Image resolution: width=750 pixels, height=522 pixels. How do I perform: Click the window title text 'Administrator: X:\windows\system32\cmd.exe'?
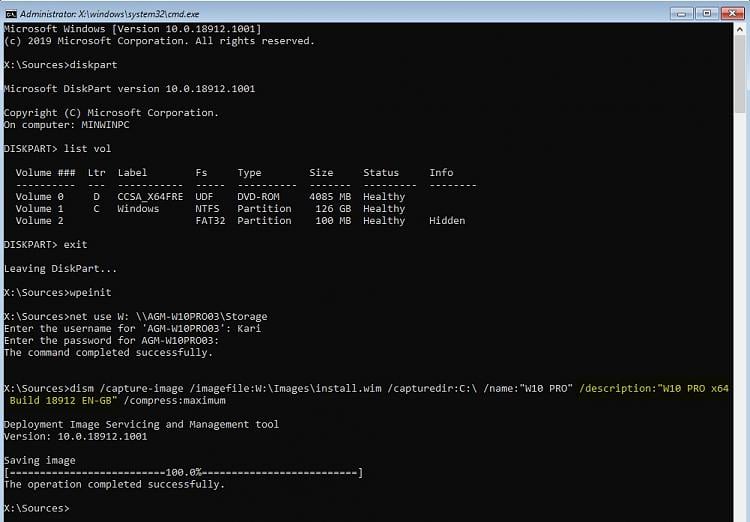[110, 14]
